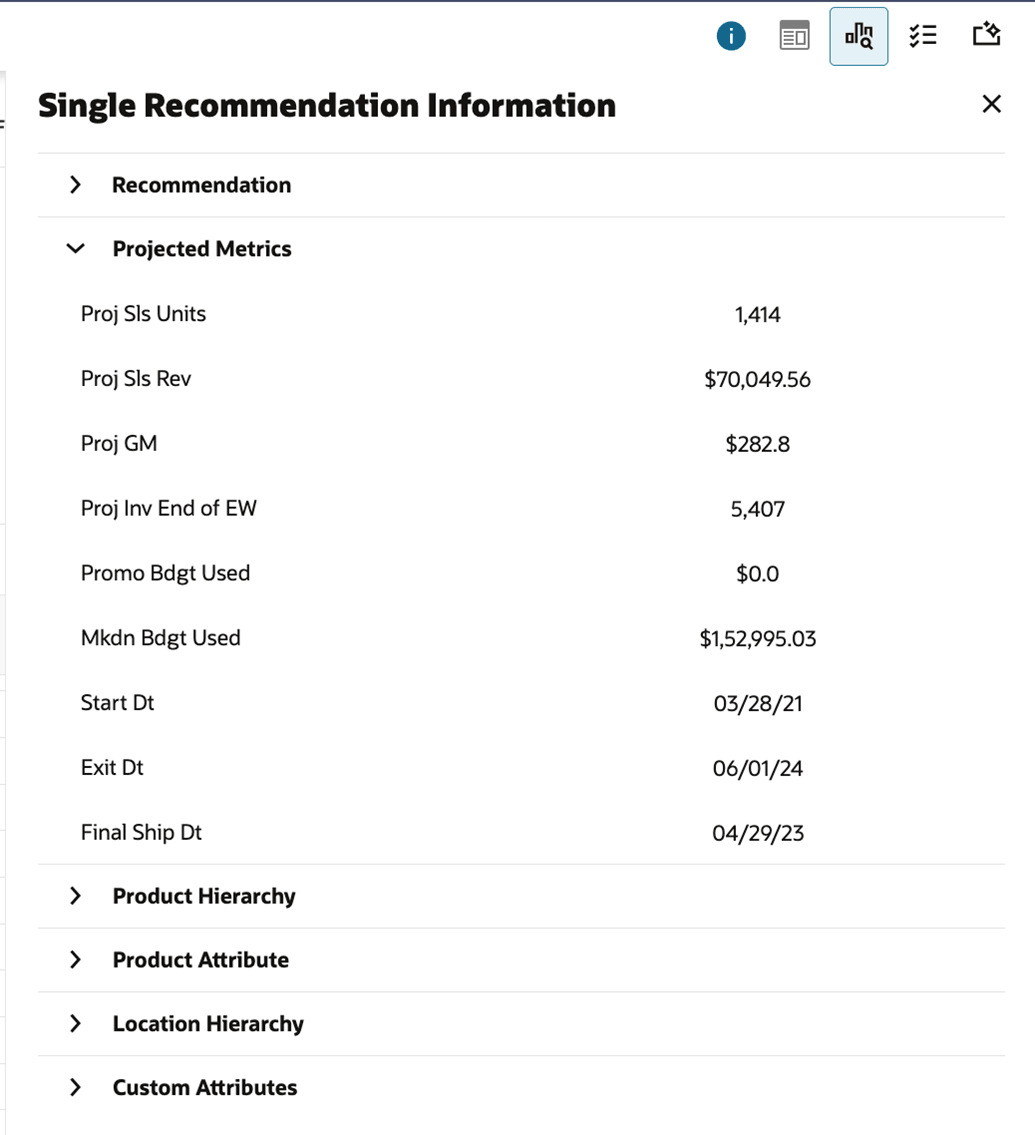The height and width of the screenshot is (1135, 1035).
Task: Open the report summary view icon
Action: (794, 35)
